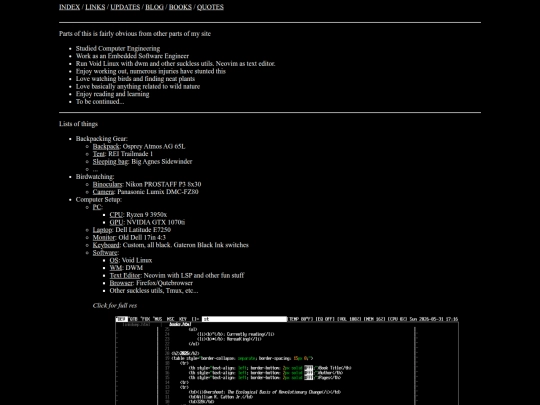Open the Binoculars link

[107, 184]
